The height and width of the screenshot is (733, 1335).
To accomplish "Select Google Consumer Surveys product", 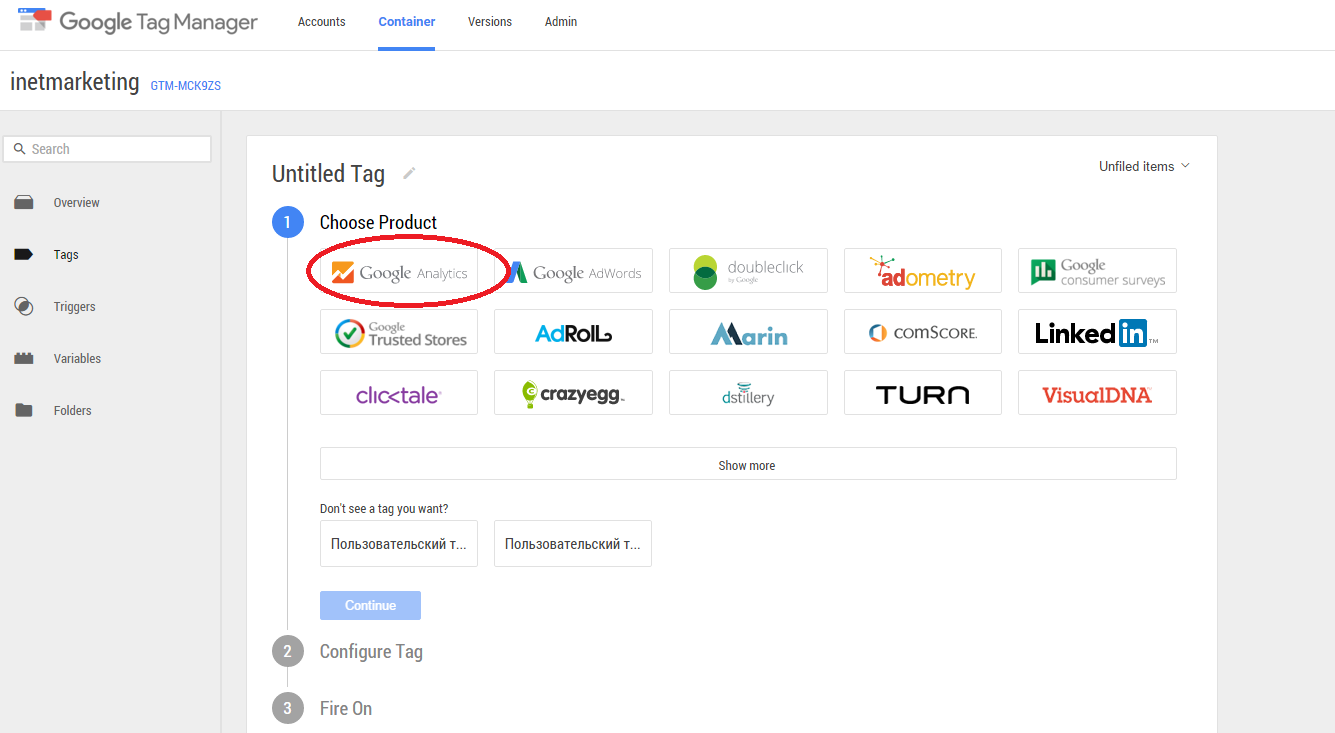I will pyautogui.click(x=1097, y=271).
